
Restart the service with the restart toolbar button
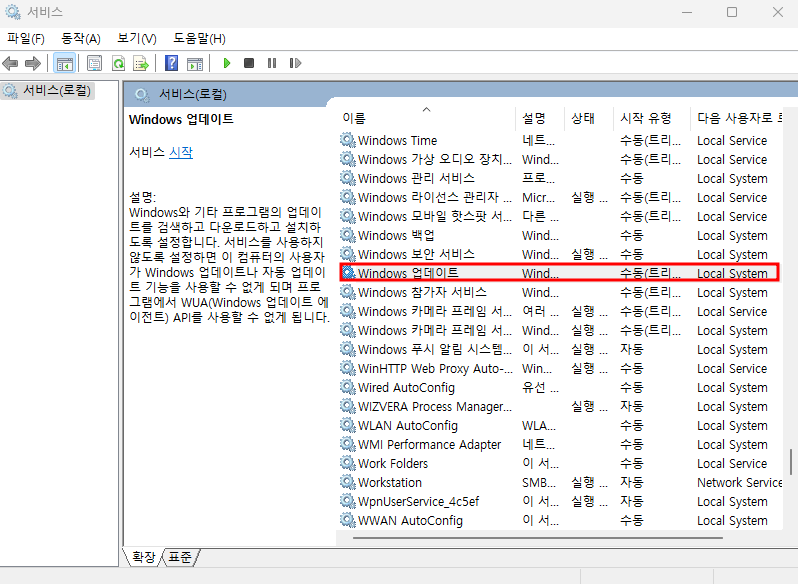point(295,63)
